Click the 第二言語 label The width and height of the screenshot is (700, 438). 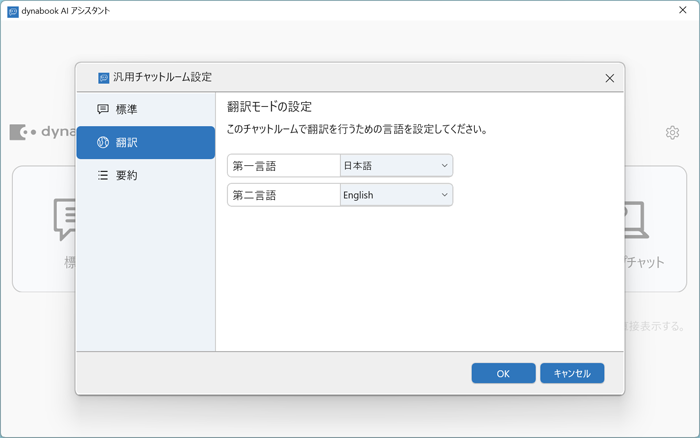pos(254,195)
